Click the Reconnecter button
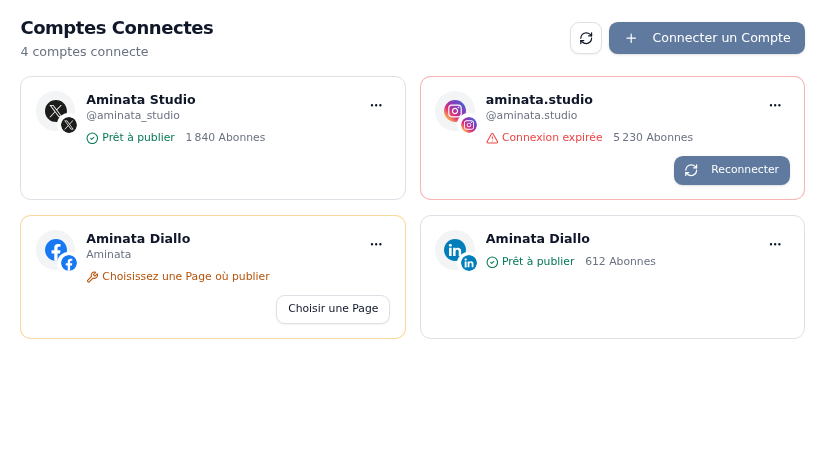Screen dimensions: 824x463 [x=732, y=170]
